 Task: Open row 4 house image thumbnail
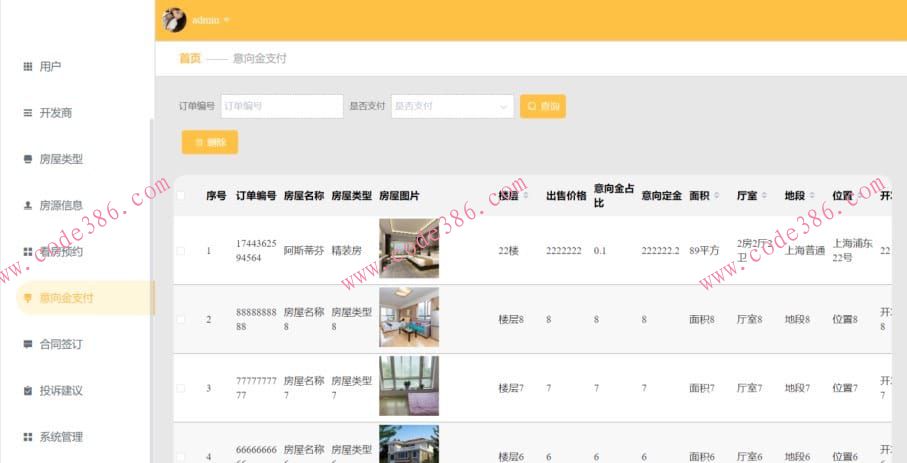(x=409, y=444)
